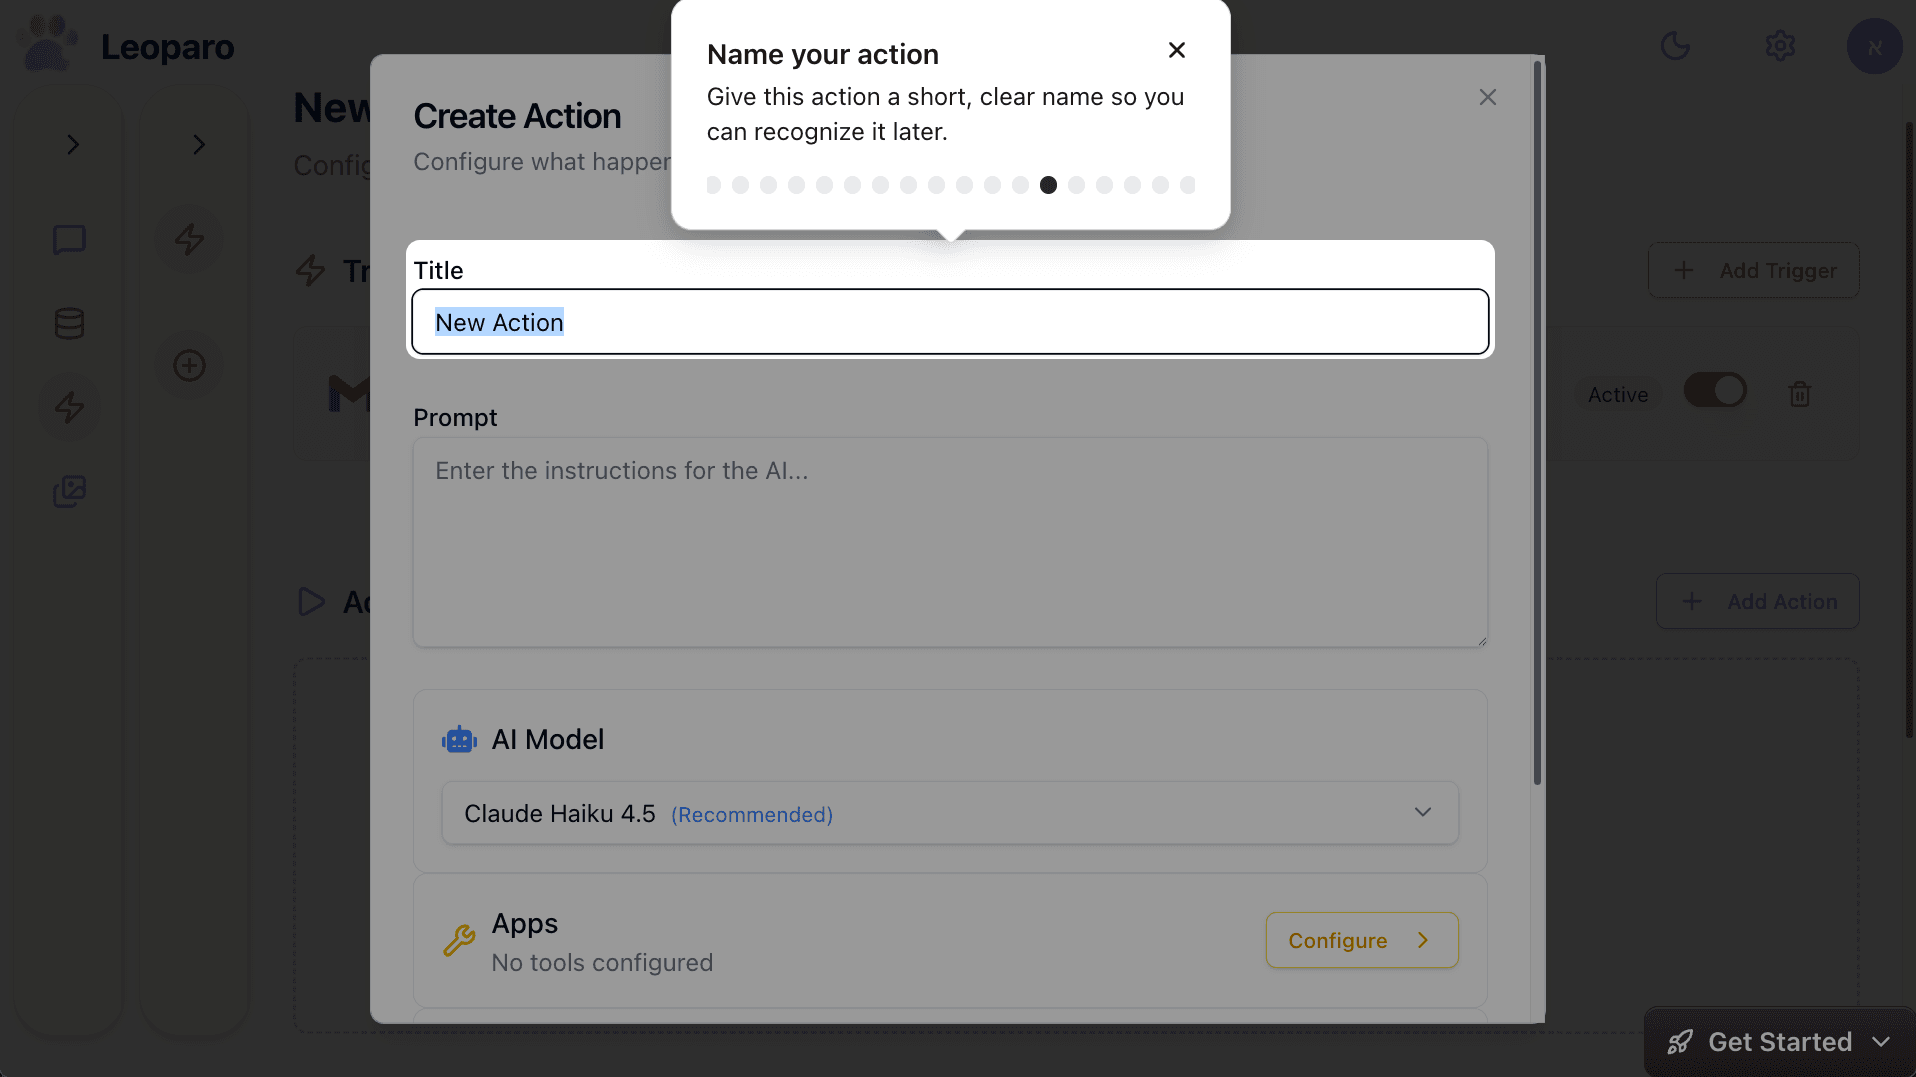The image size is (1916, 1077).
Task: Click the plus circle icon in second sidebar
Action: click(x=189, y=365)
